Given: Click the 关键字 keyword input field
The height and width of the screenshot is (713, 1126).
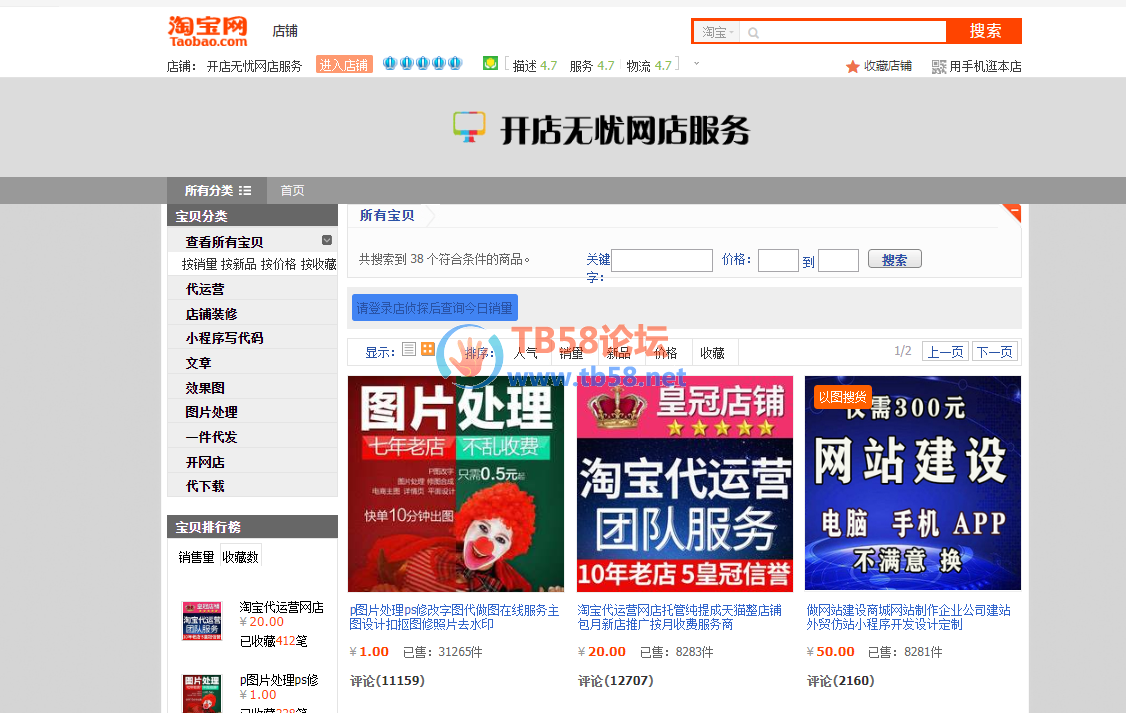Looking at the screenshot, I should pos(661,261).
